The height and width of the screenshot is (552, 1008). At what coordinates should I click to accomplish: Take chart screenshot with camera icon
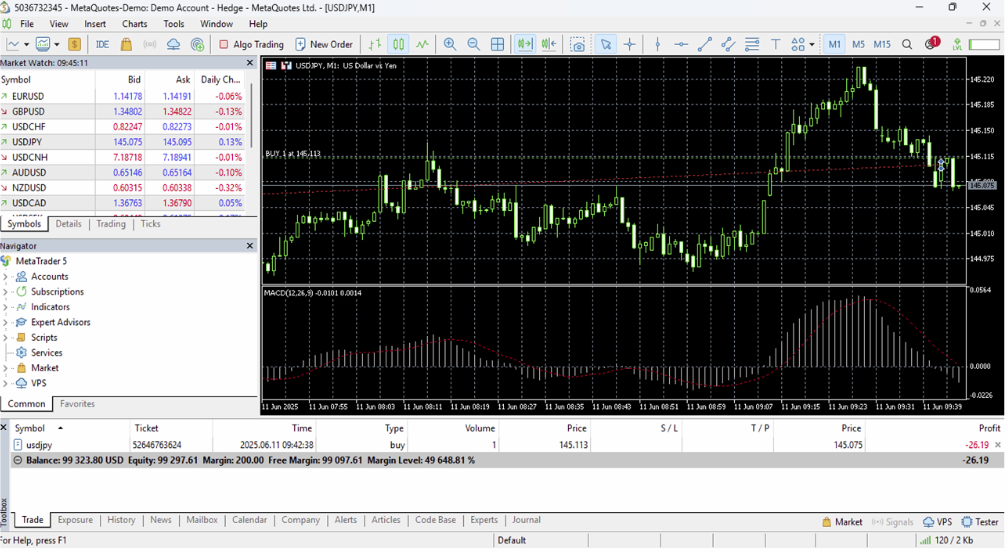coord(578,44)
